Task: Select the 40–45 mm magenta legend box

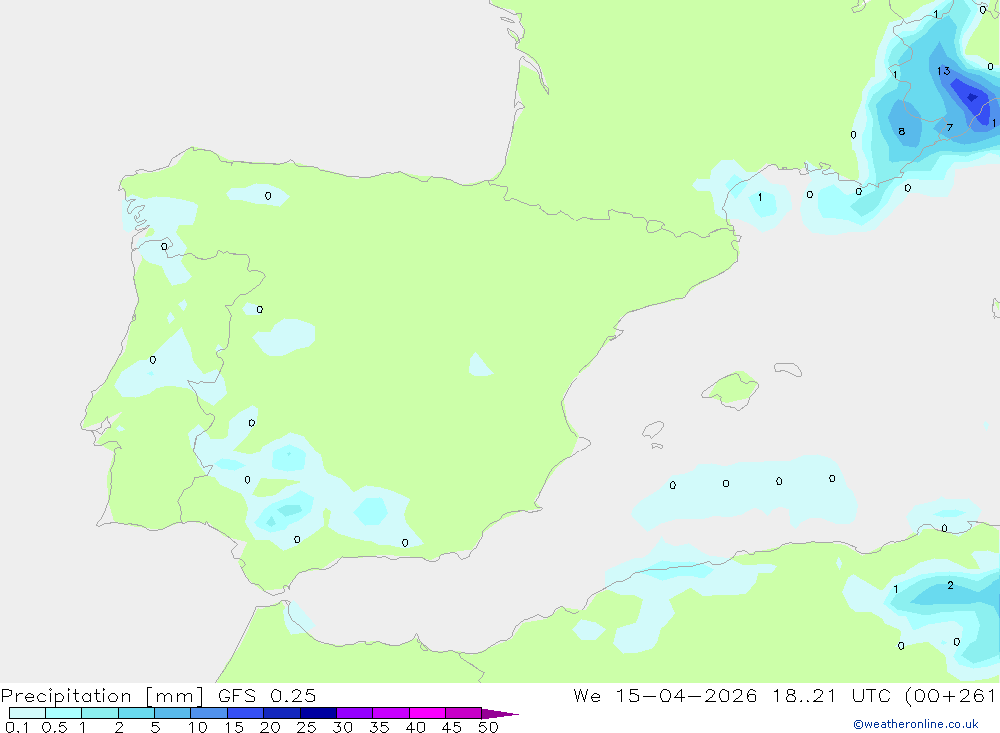Action: [427, 713]
